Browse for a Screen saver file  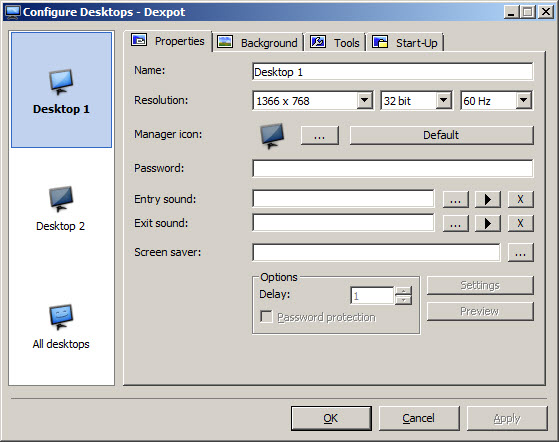(520, 253)
